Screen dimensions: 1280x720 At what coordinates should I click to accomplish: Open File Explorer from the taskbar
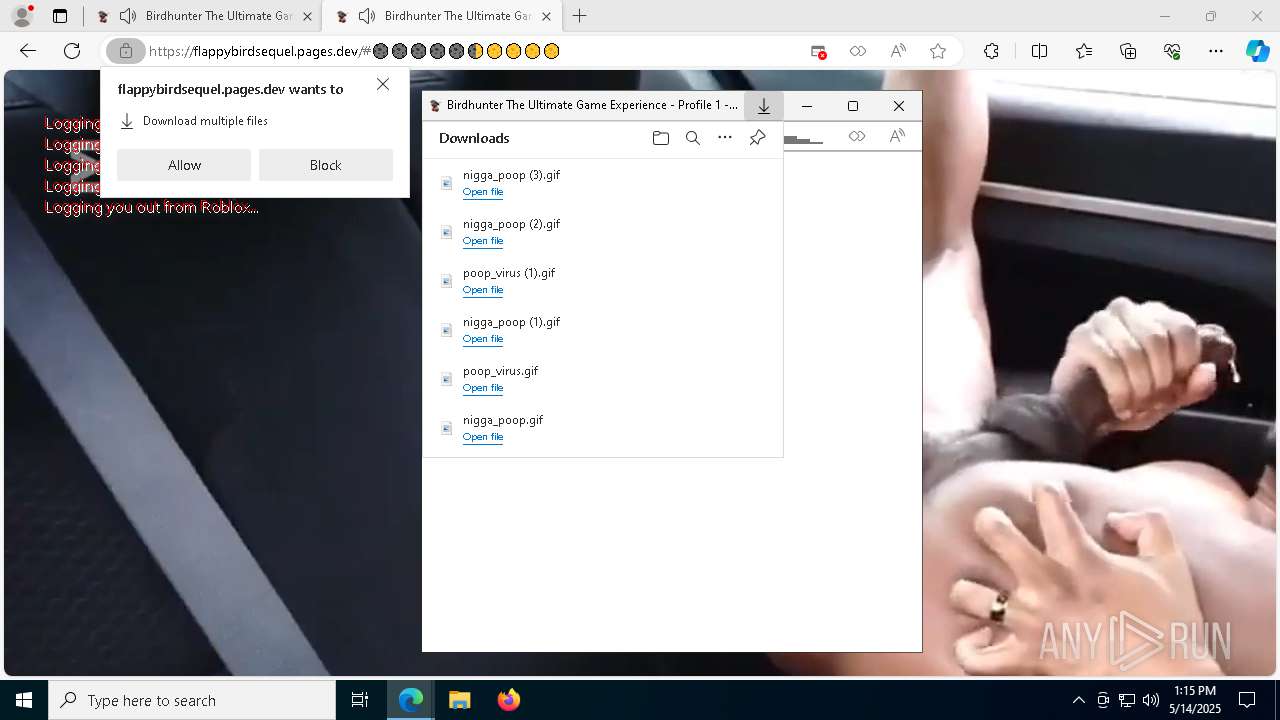point(459,700)
